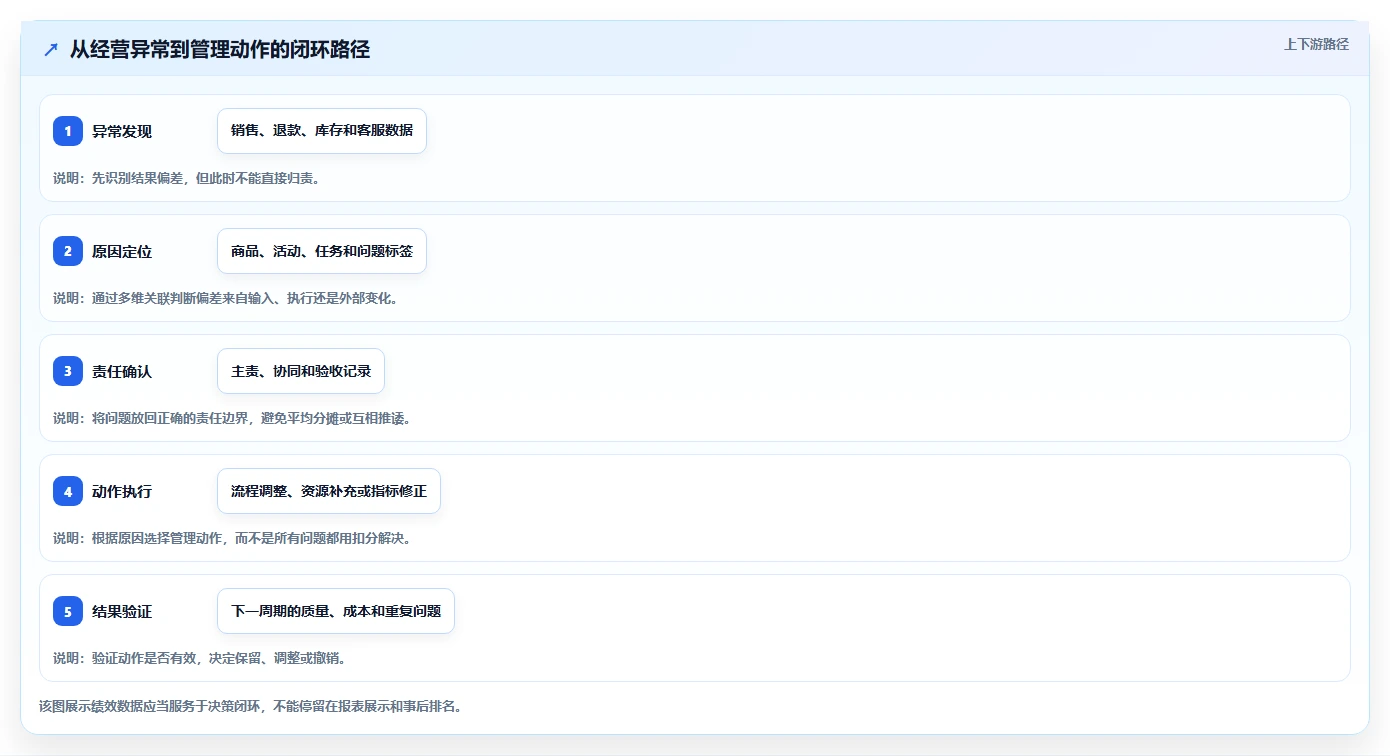
Task: Select step number 4 badge
Action: (68, 491)
